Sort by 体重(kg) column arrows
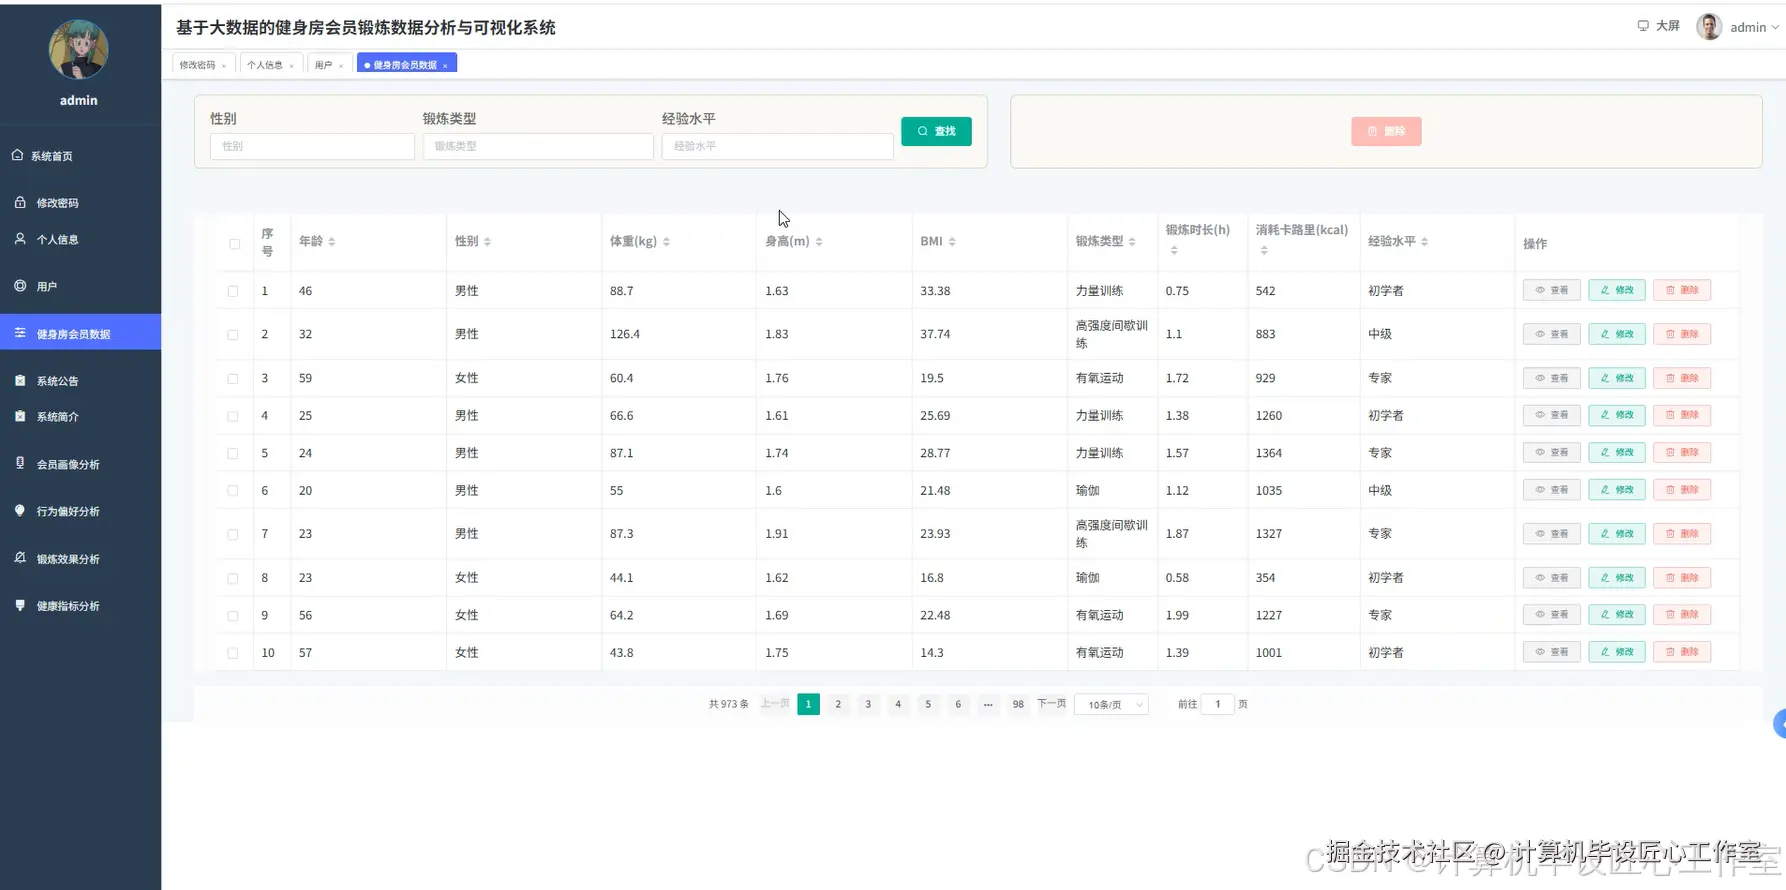 click(x=666, y=242)
